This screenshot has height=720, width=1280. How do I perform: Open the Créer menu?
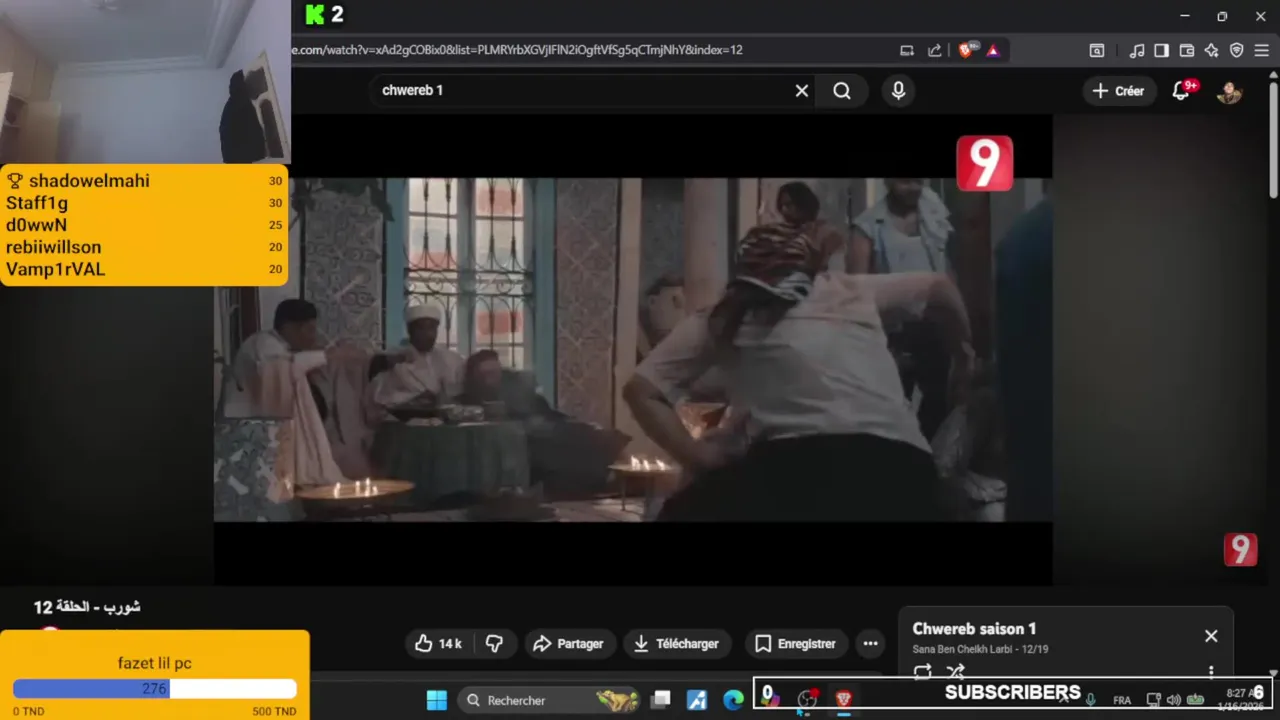pyautogui.click(x=1119, y=91)
